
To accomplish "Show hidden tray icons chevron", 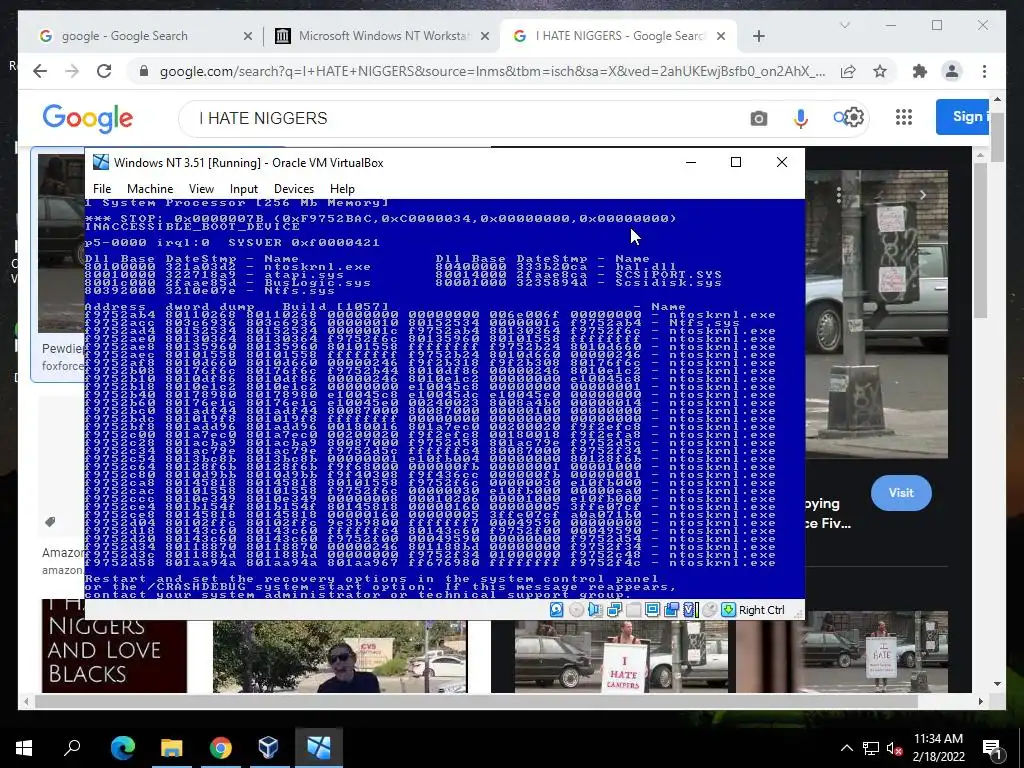I will [846, 748].
